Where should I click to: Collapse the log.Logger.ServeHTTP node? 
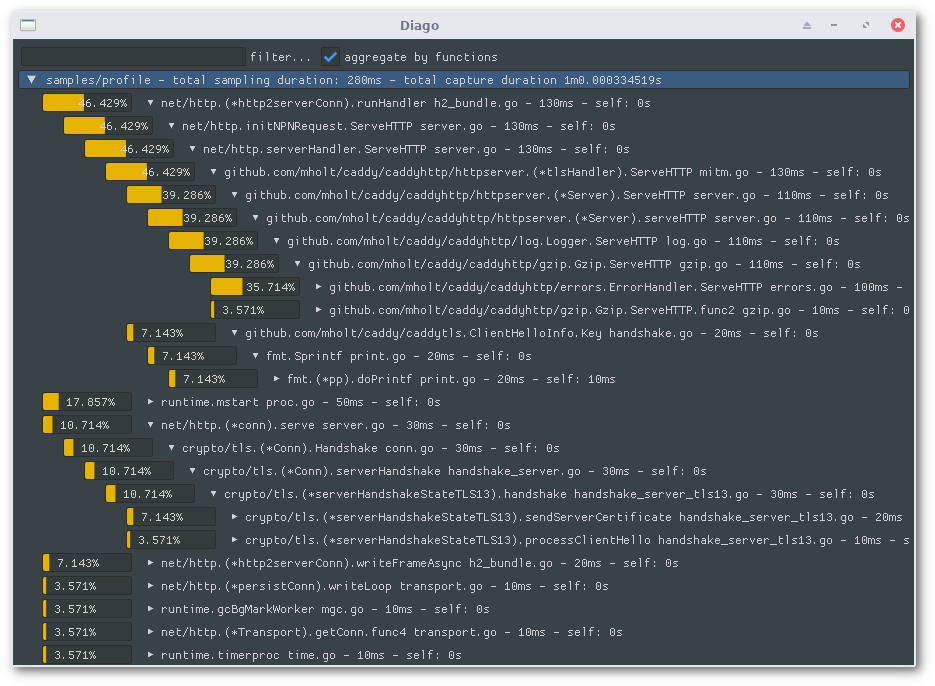point(277,241)
